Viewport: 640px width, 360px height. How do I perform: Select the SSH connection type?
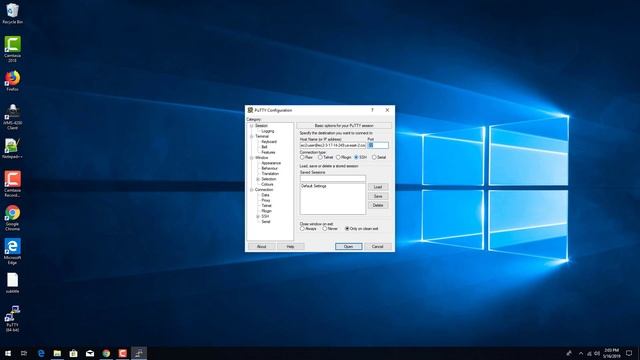pyautogui.click(x=356, y=157)
